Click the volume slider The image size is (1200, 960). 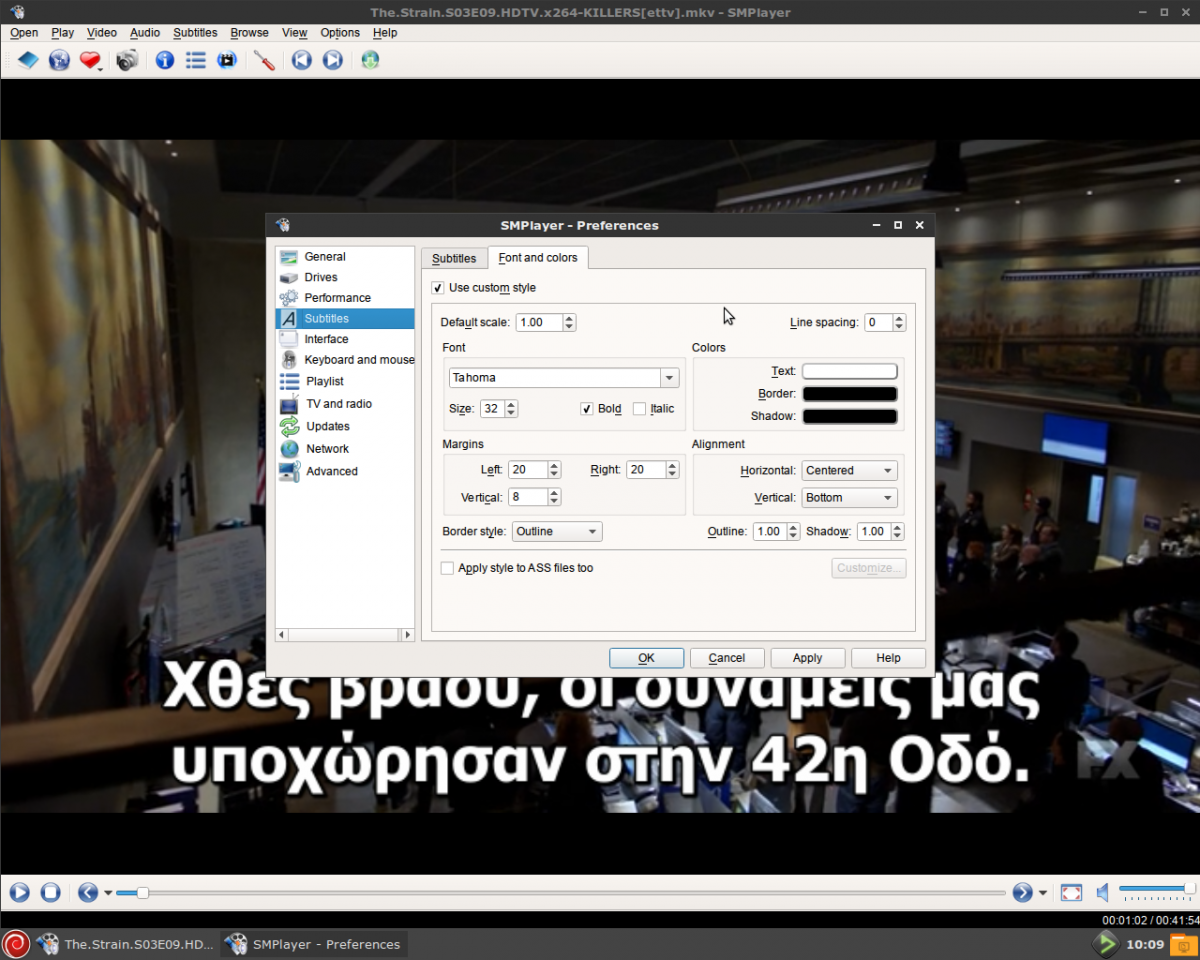click(x=1157, y=889)
